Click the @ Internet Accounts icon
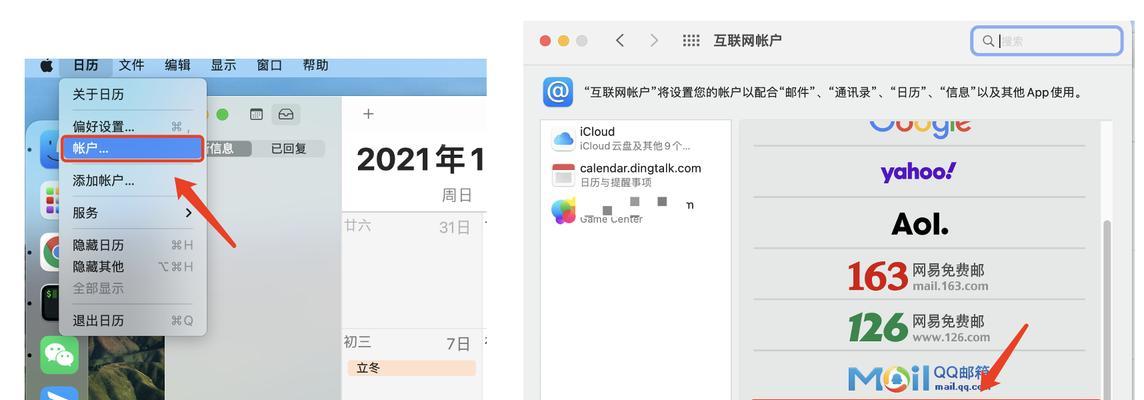 (557, 93)
